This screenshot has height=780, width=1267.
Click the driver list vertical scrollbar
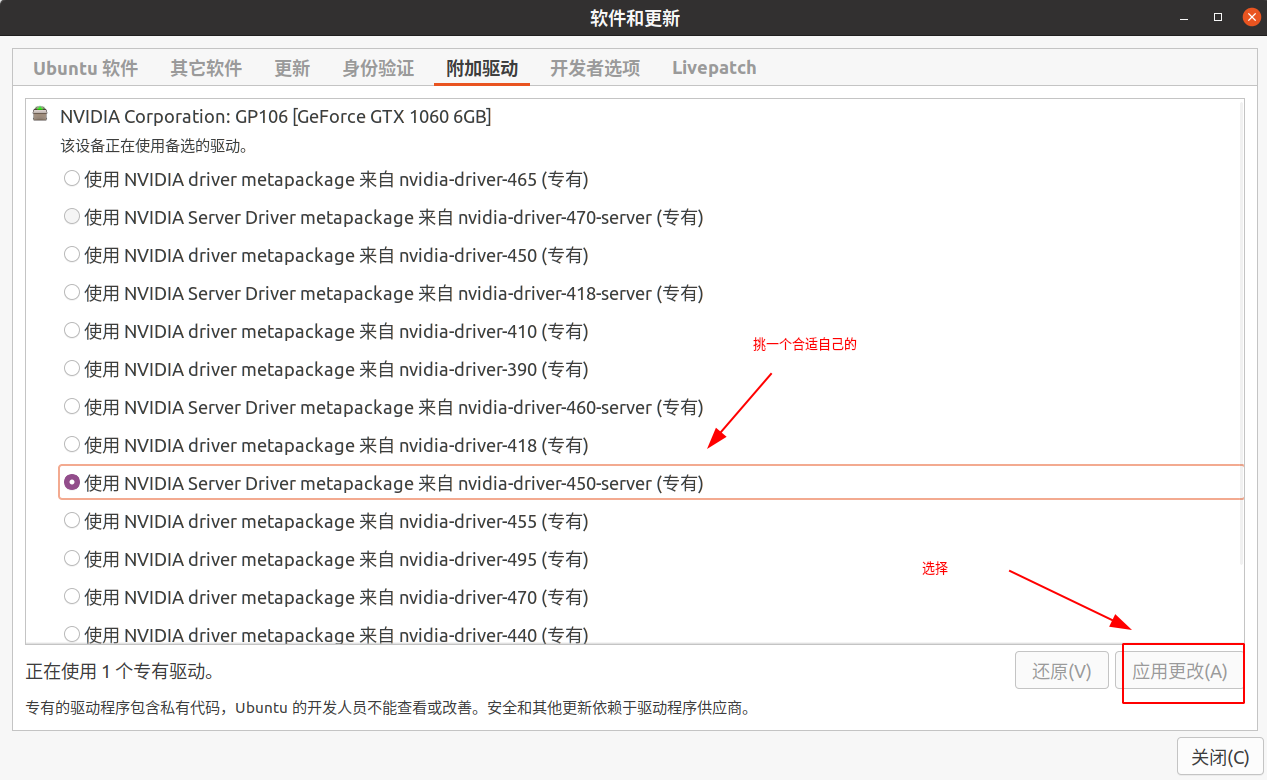pyautogui.click(x=1241, y=335)
